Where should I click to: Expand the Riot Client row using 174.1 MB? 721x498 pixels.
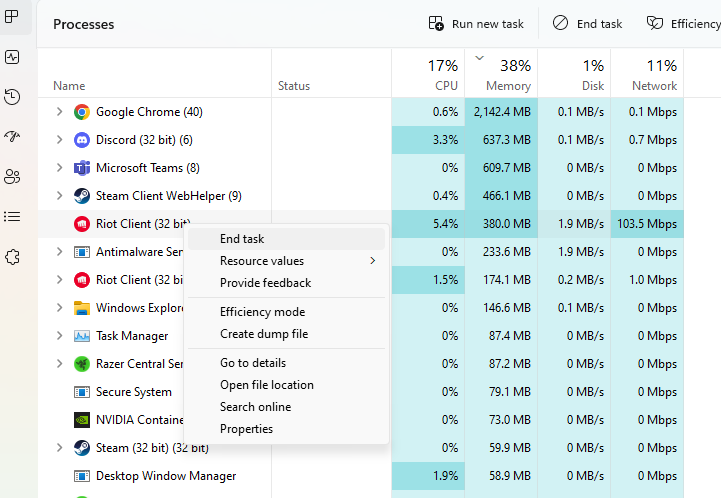click(59, 280)
